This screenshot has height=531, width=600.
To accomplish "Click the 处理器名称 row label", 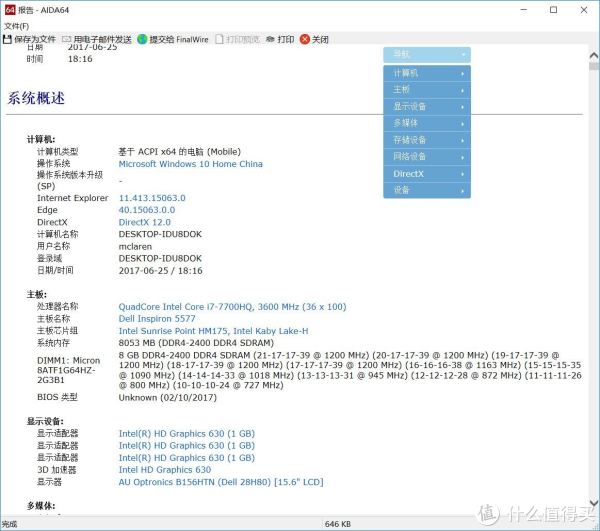I will click(57, 306).
